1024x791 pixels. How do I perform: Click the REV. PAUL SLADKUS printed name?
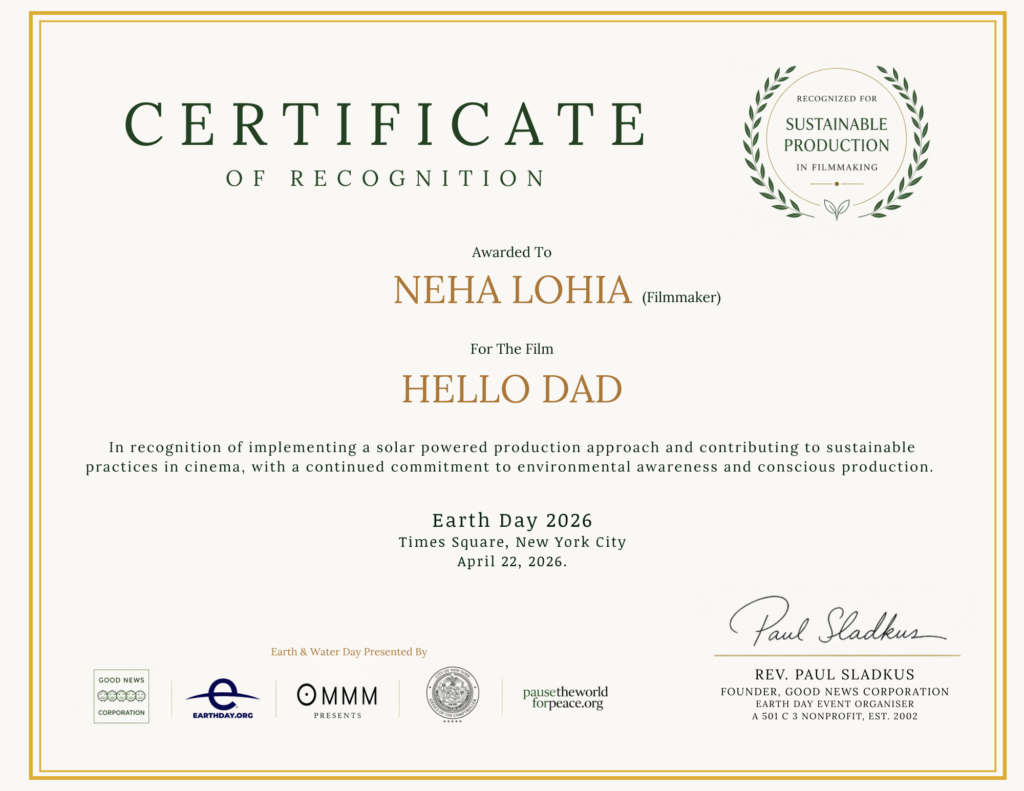[835, 673]
